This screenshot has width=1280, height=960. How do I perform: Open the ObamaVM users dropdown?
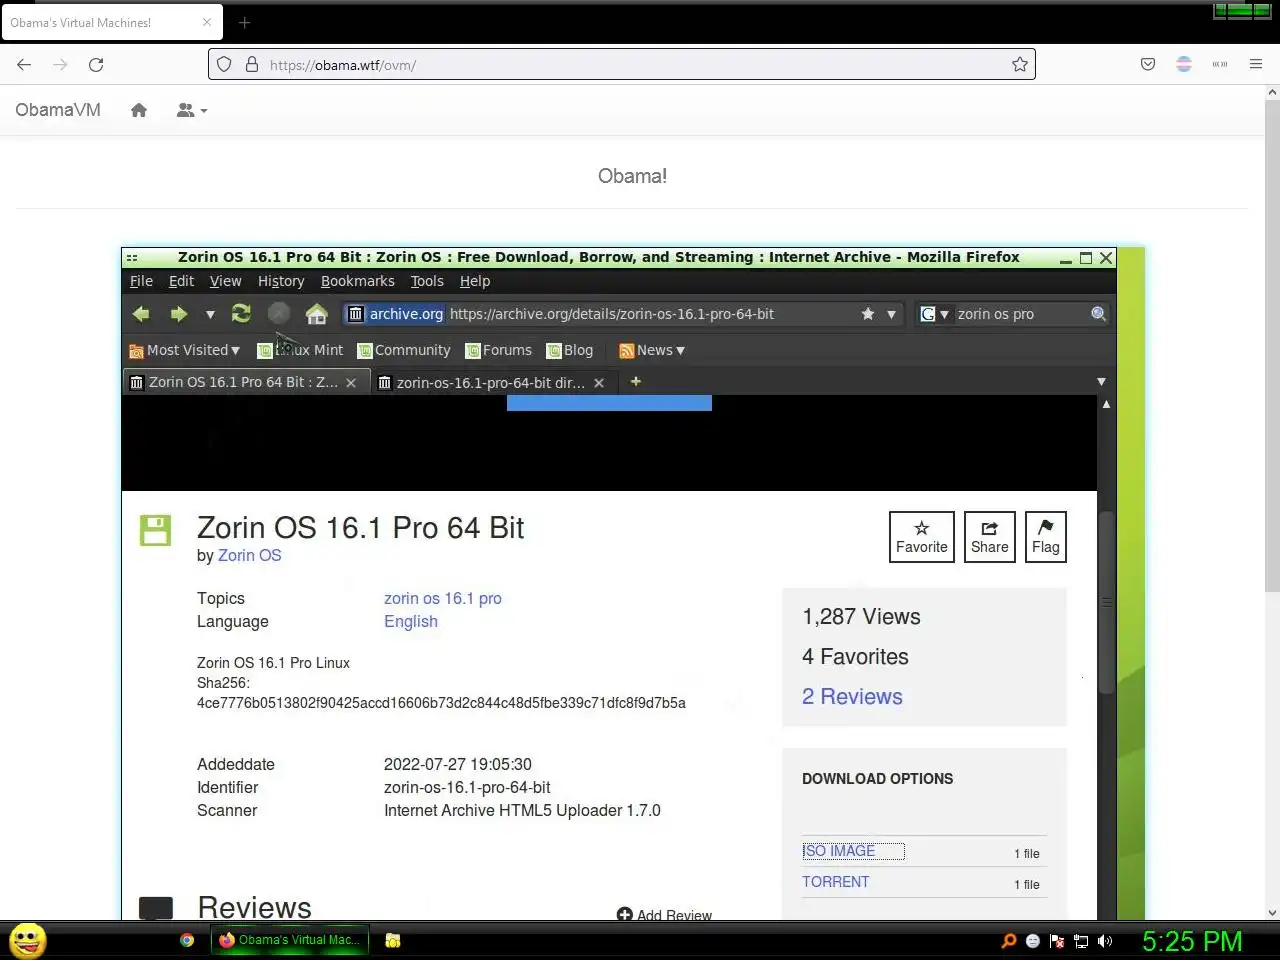click(x=192, y=110)
